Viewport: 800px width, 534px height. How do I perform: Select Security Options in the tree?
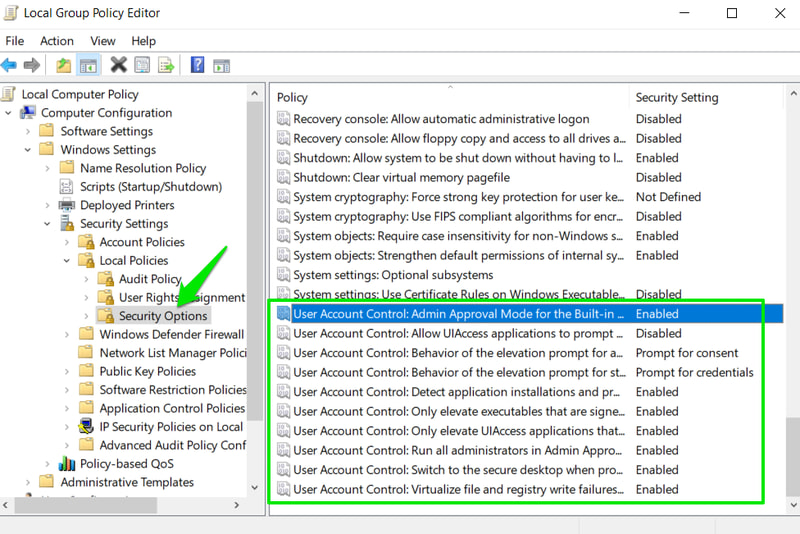pos(163,316)
